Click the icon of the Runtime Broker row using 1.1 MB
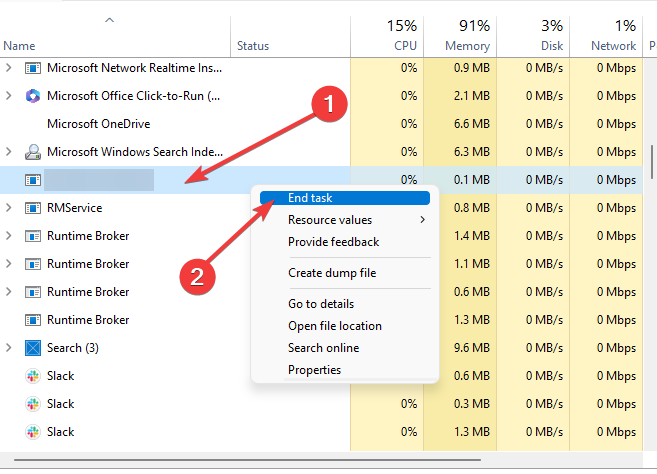Screen dimensions: 657x474 point(33,264)
